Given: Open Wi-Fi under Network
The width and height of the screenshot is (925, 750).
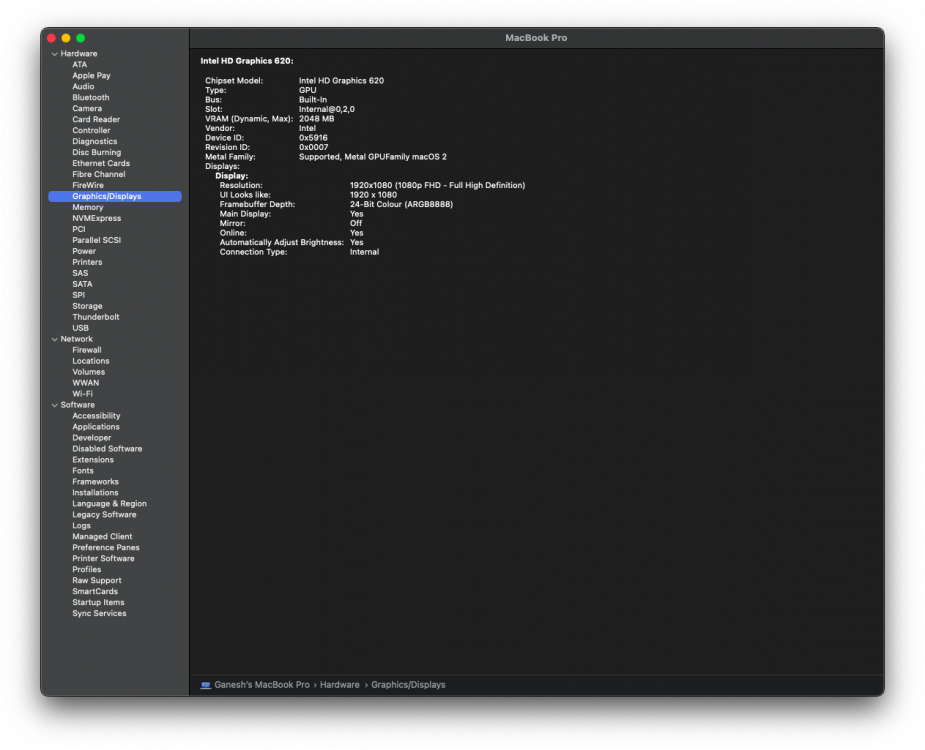Looking at the screenshot, I should [x=83, y=394].
